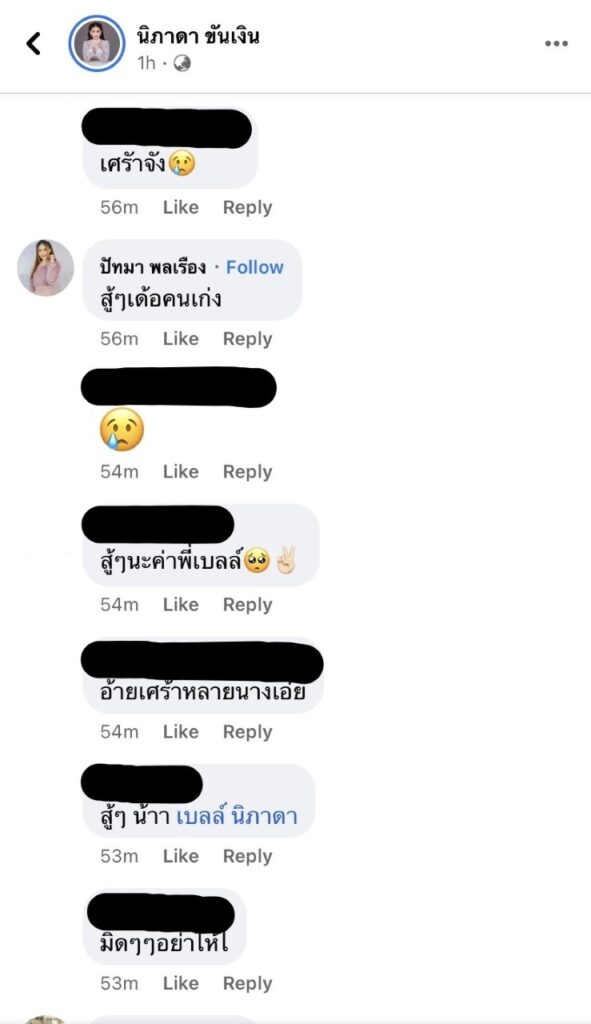Click the globe public privacy icon
The height and width of the screenshot is (1024, 591).
182,63
